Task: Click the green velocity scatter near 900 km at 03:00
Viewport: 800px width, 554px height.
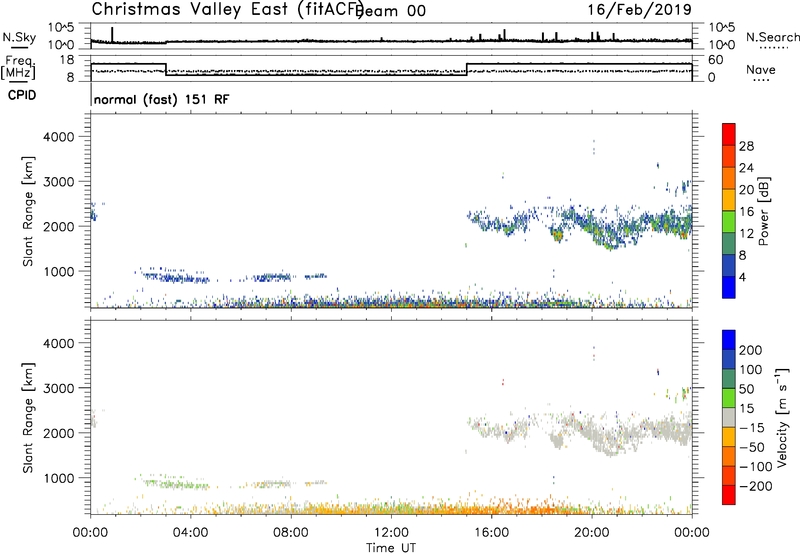Action: [x=176, y=484]
